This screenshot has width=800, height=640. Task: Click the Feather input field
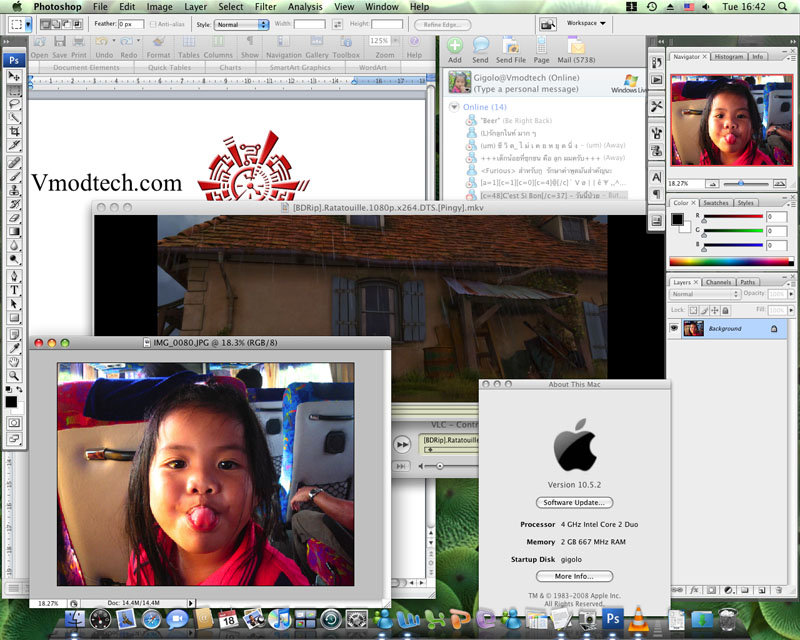[x=131, y=24]
